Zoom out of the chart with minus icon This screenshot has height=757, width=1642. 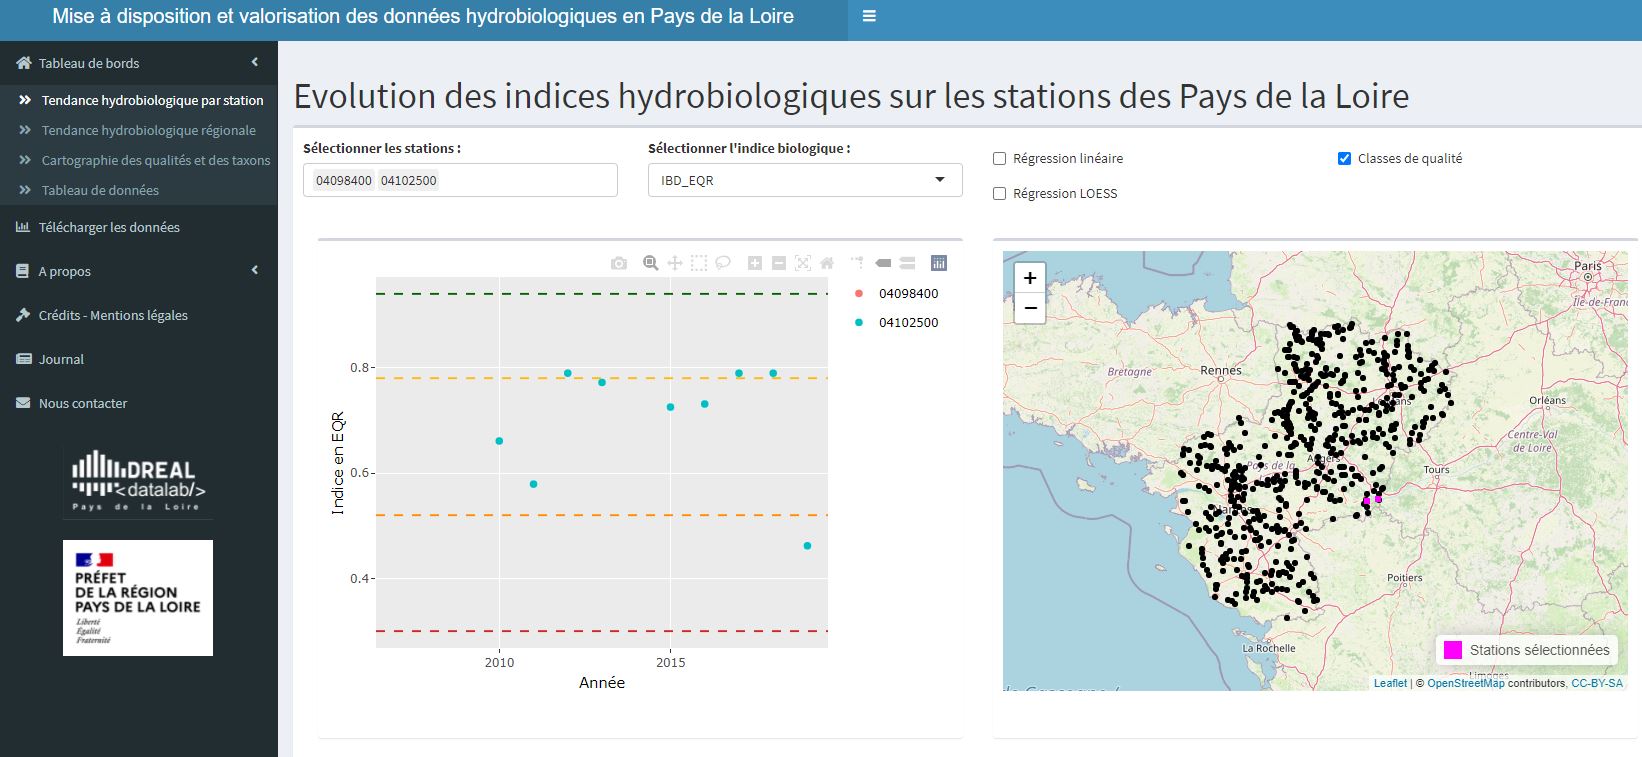[779, 263]
